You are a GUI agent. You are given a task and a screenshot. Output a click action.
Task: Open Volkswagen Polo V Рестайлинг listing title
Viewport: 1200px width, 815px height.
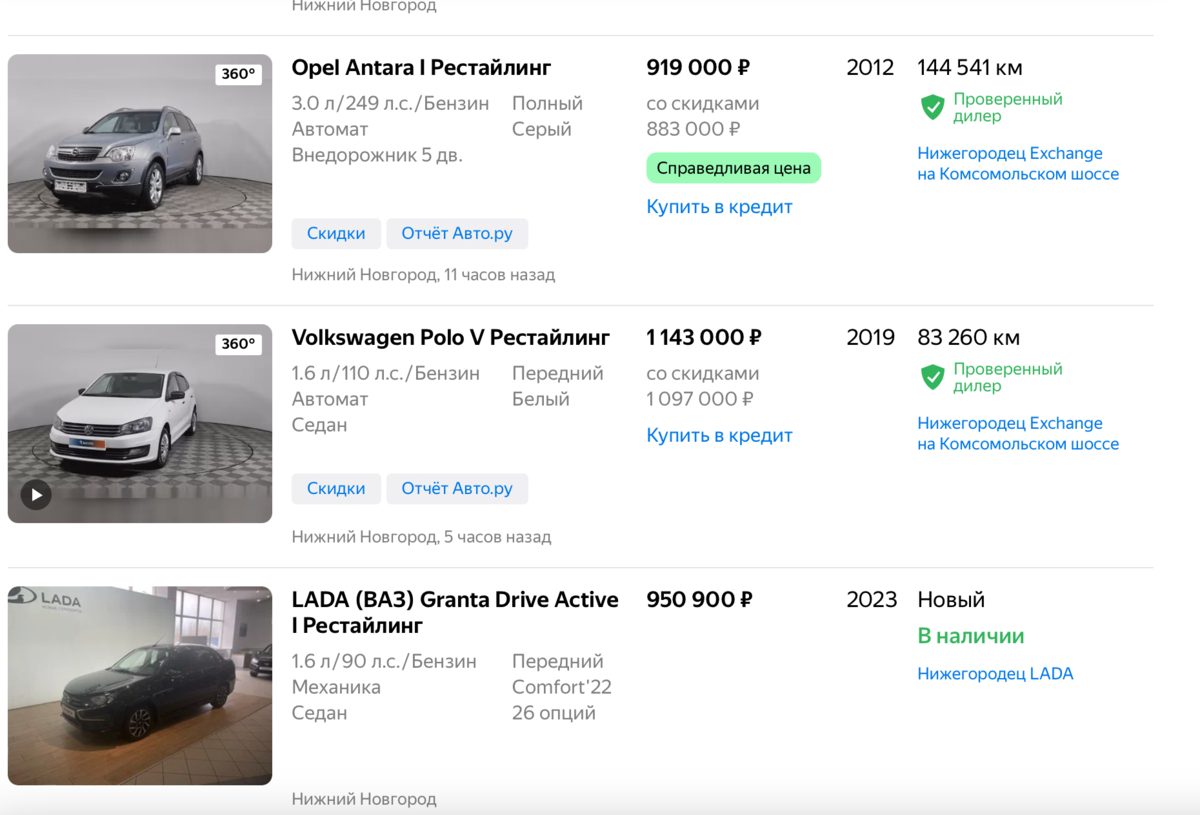pos(450,338)
